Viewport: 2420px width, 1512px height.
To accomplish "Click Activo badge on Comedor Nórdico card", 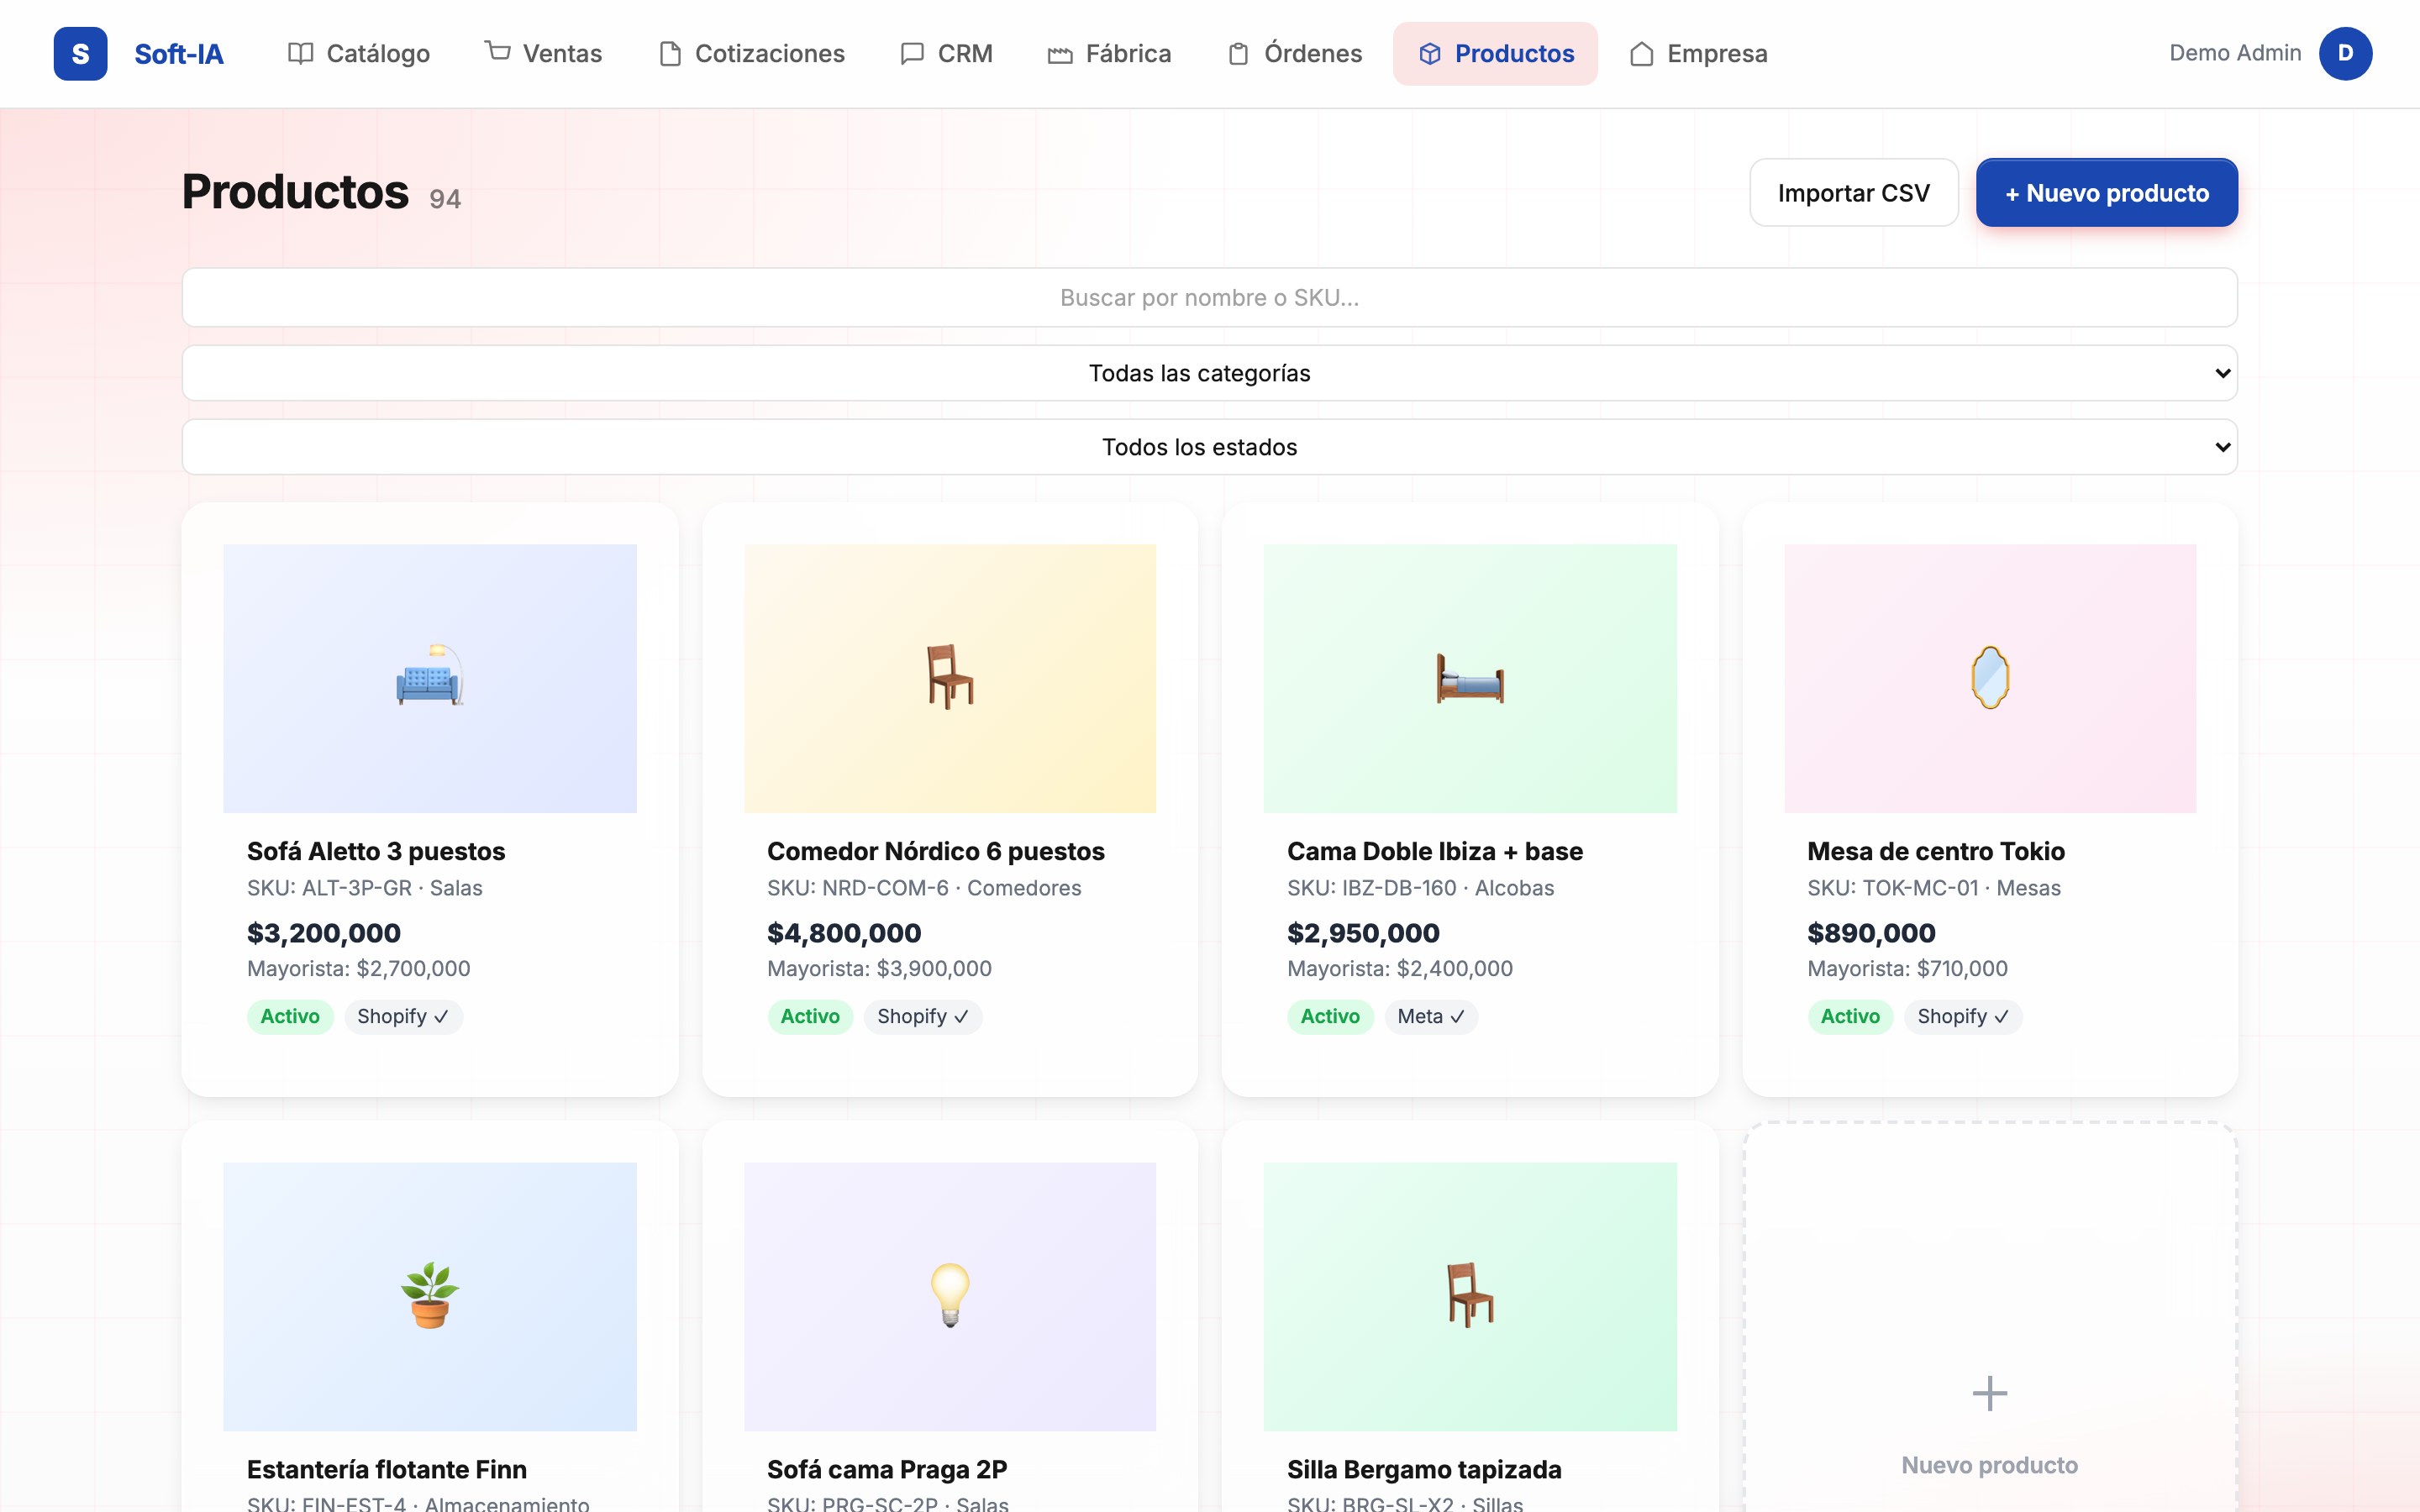I will click(810, 1016).
